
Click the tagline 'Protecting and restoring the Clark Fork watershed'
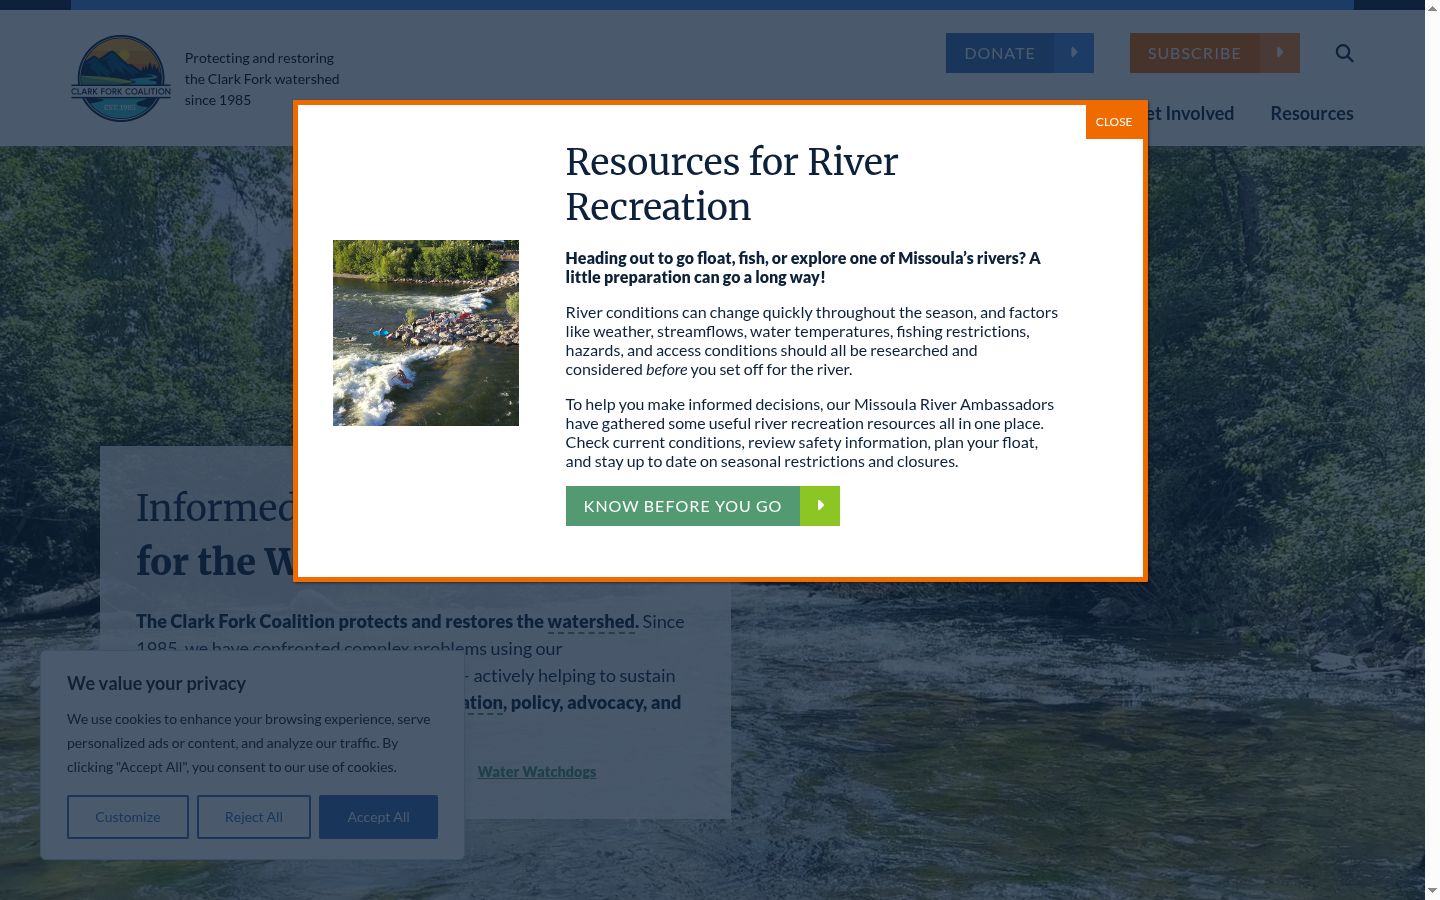coord(262,79)
